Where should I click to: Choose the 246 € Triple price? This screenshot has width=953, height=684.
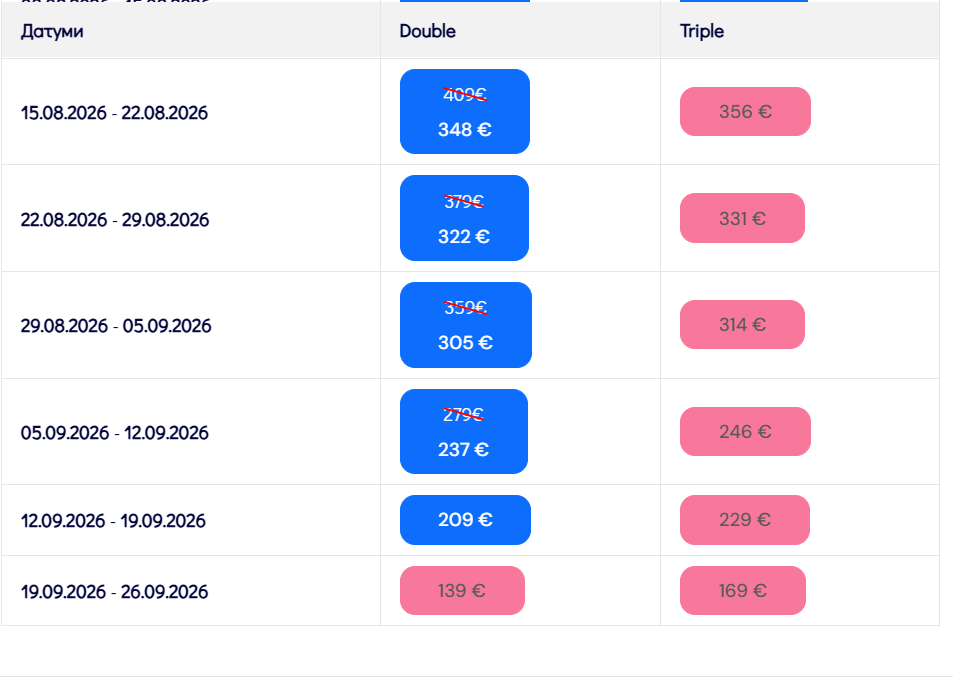click(745, 432)
